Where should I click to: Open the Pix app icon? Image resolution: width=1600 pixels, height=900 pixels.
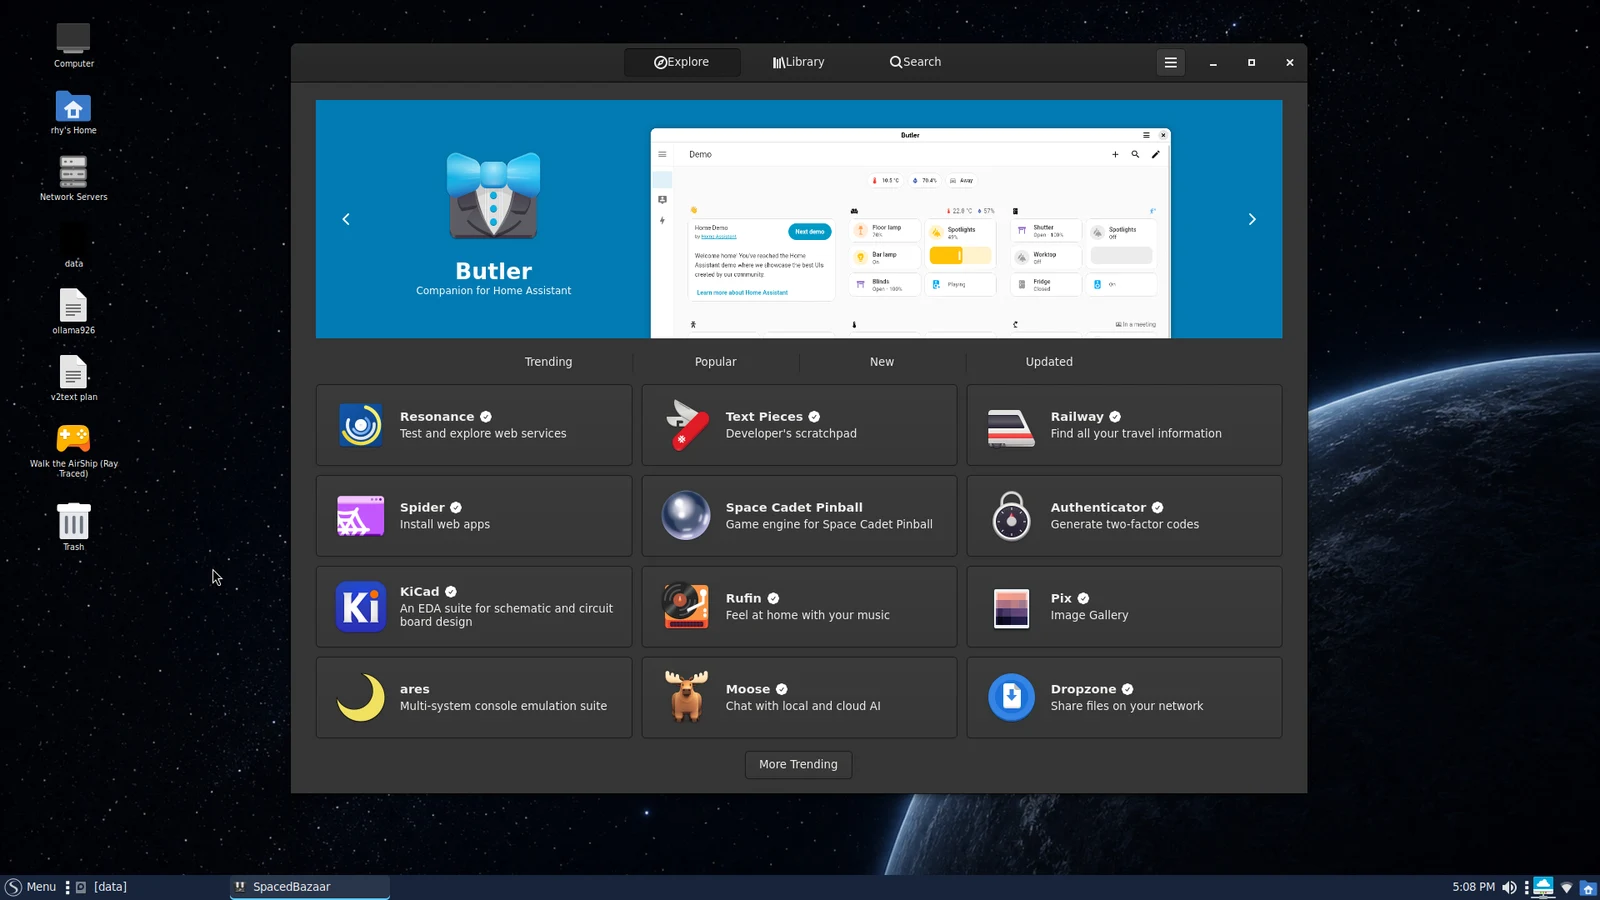[x=1011, y=607]
